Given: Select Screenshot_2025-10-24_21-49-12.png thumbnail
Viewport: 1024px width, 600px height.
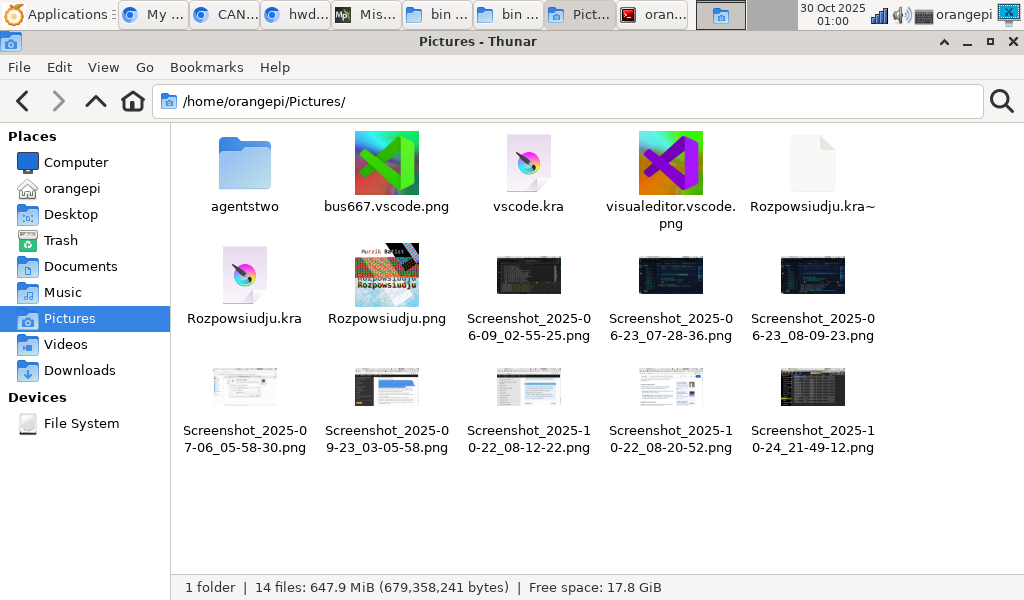Looking at the screenshot, I should point(812,387).
